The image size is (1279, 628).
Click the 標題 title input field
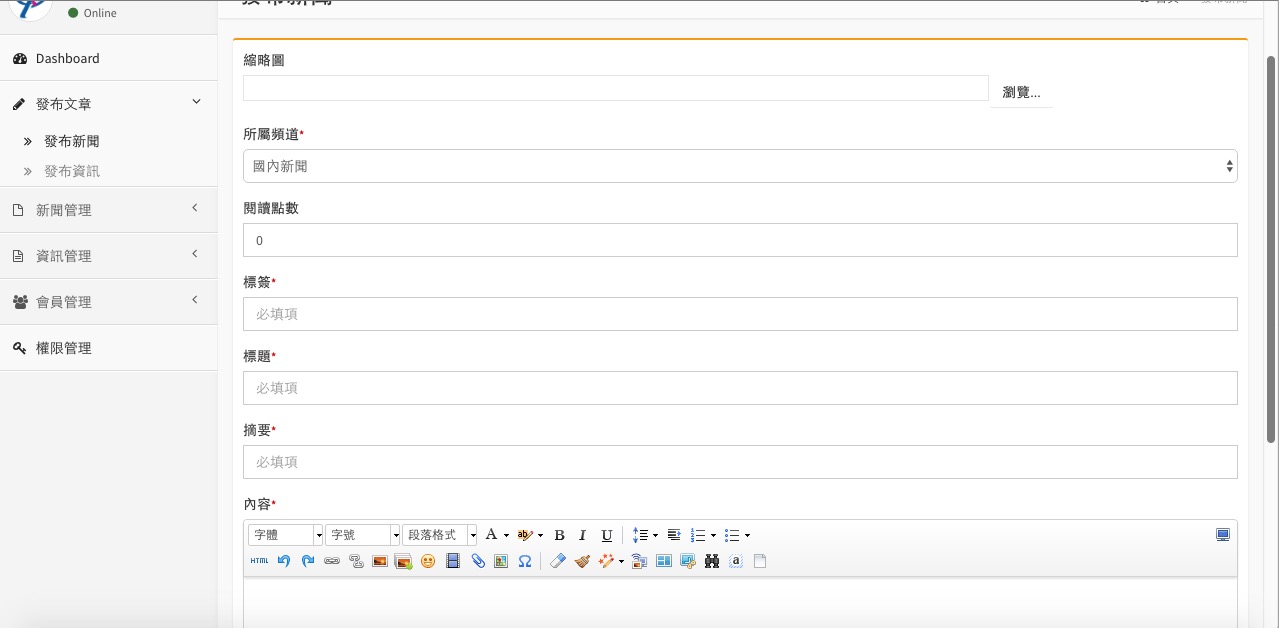point(740,388)
